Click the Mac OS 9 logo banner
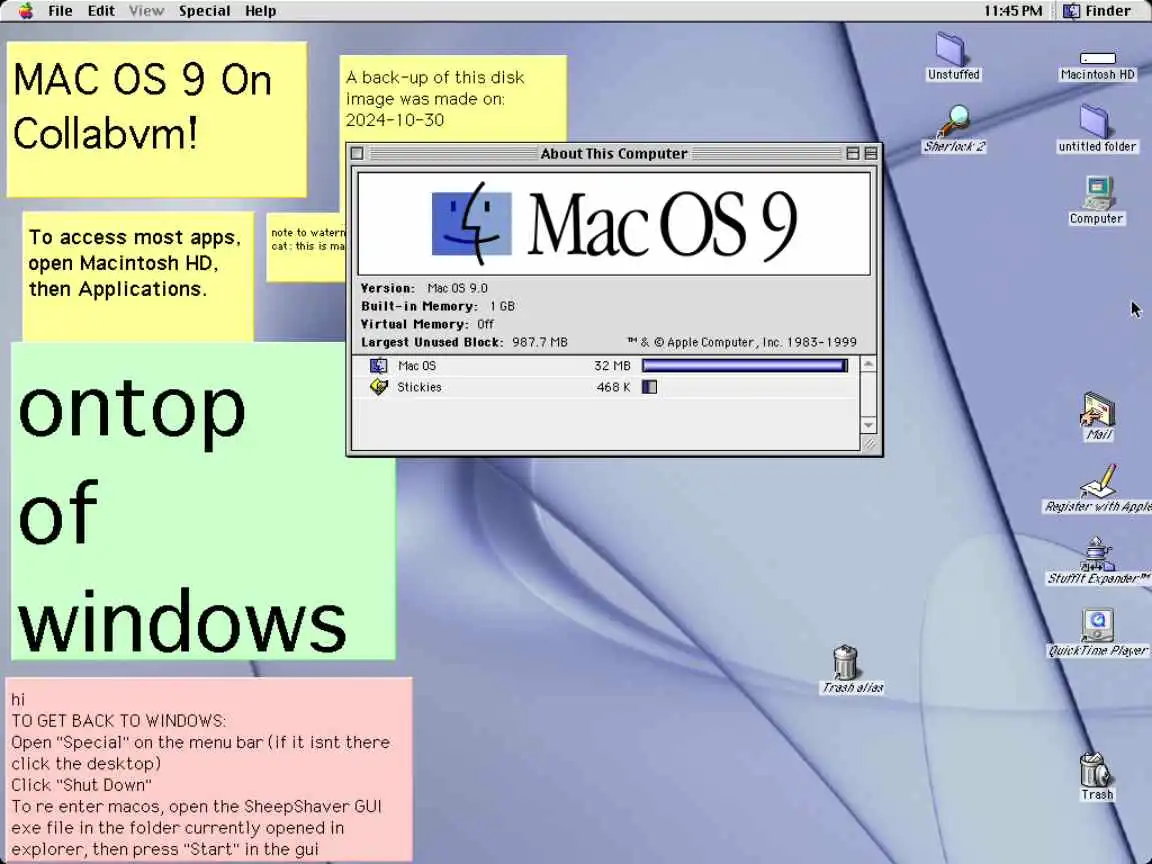1152x864 pixels. 614,223
